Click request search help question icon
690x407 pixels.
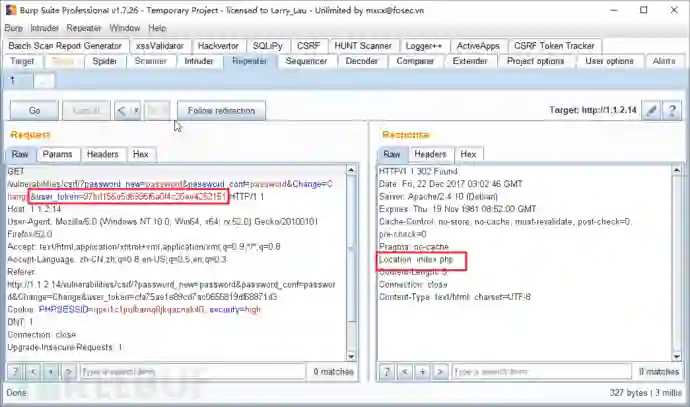point(15,372)
